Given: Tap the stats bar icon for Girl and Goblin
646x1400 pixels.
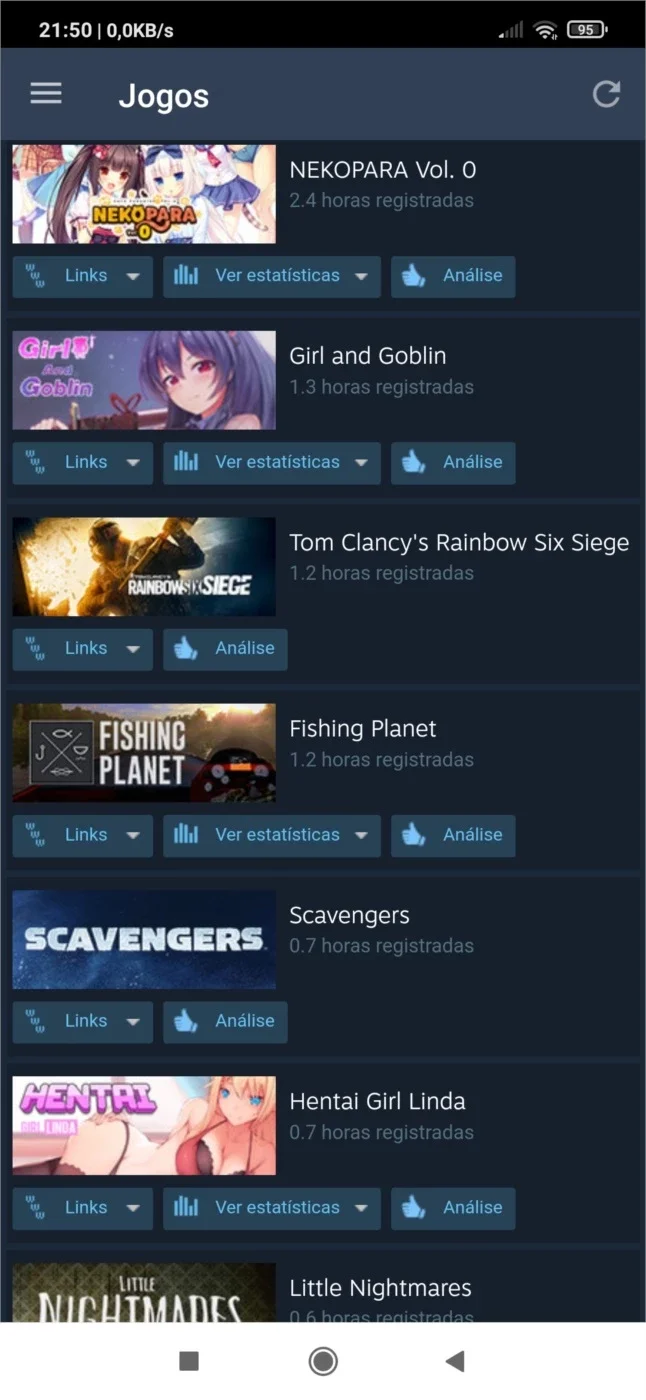Looking at the screenshot, I should pos(186,462).
